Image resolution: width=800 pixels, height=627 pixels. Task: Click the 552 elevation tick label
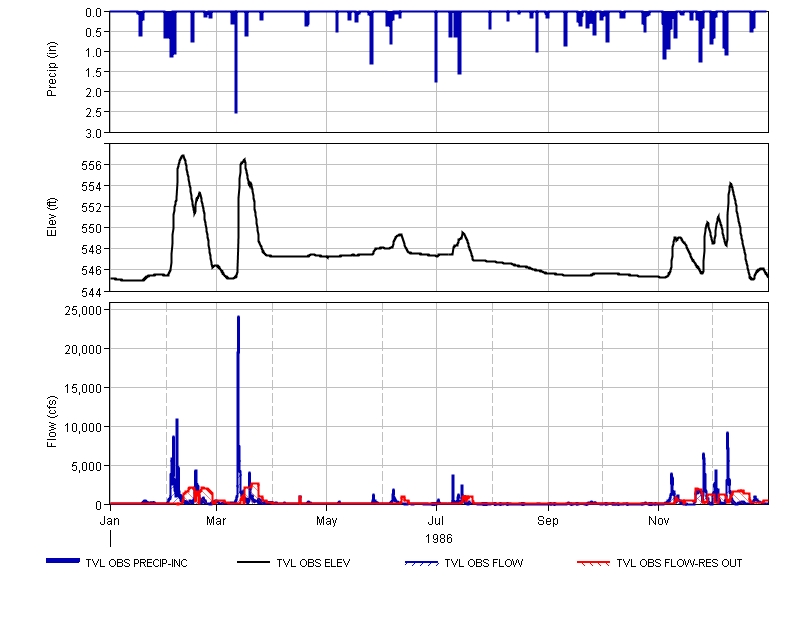[x=91, y=208]
